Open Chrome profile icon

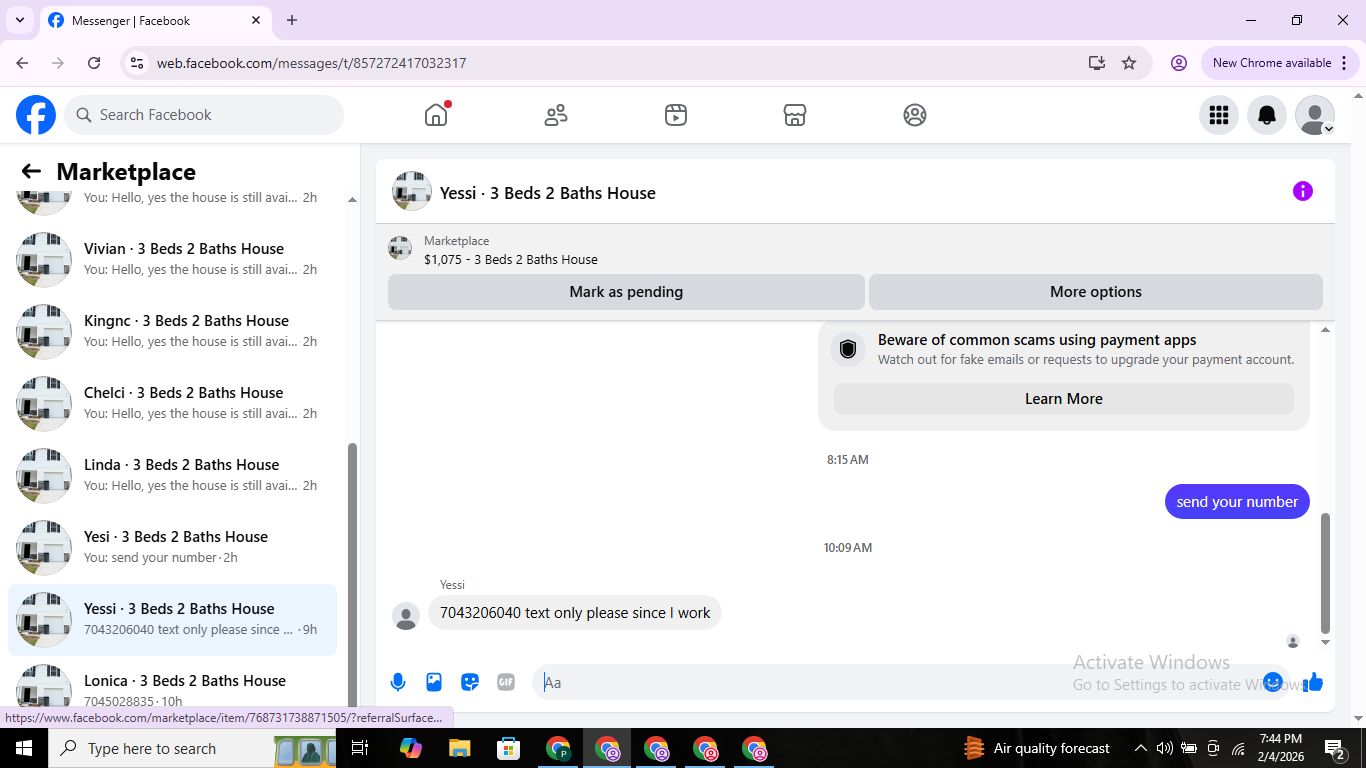1179,63
